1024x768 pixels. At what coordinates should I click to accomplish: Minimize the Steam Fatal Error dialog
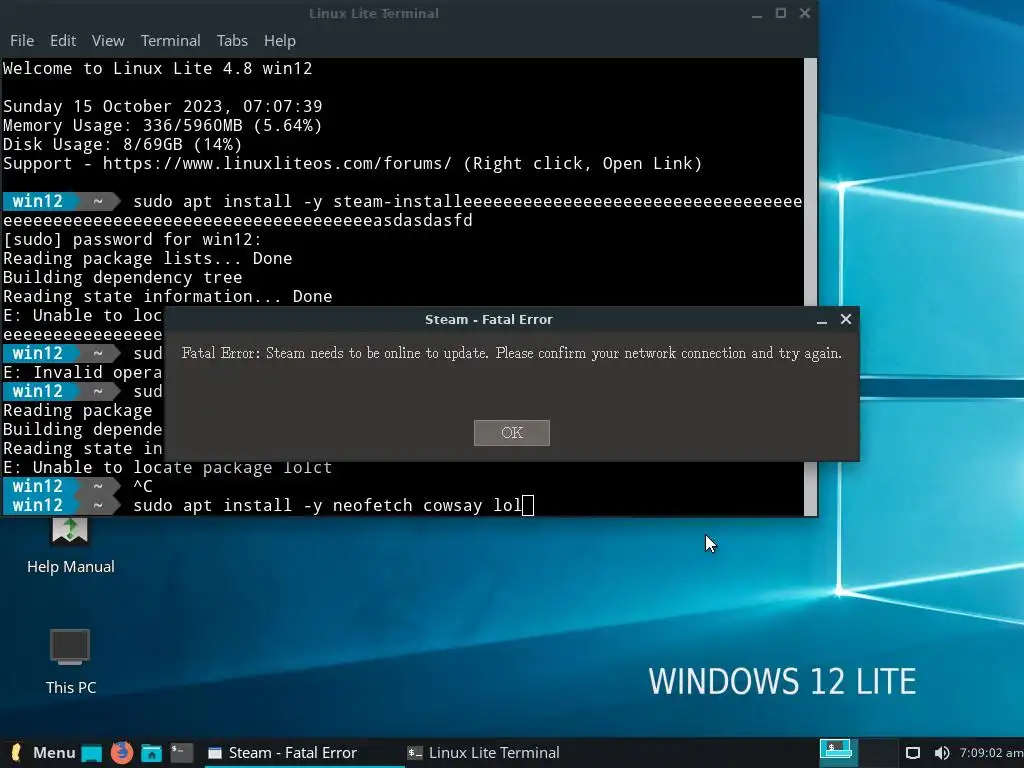coord(822,320)
